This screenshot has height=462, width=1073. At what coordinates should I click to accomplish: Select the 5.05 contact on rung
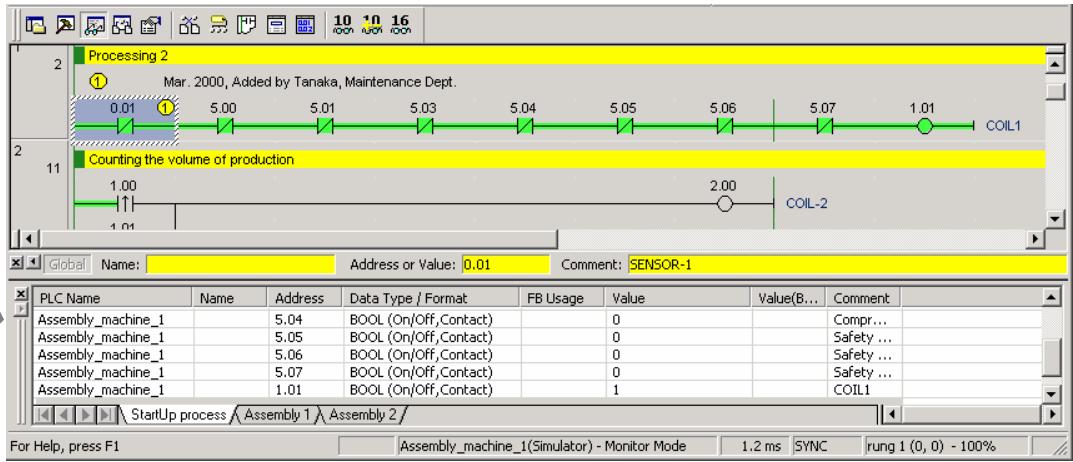click(x=625, y=126)
